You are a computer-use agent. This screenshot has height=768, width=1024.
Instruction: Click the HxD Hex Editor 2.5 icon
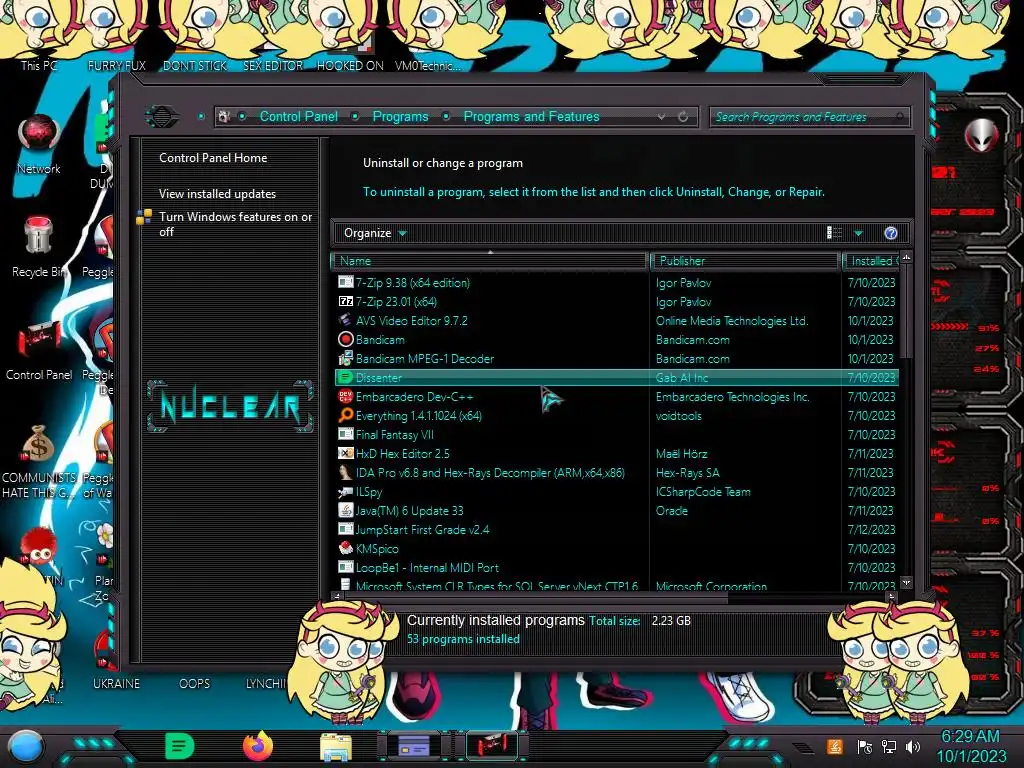click(x=345, y=453)
